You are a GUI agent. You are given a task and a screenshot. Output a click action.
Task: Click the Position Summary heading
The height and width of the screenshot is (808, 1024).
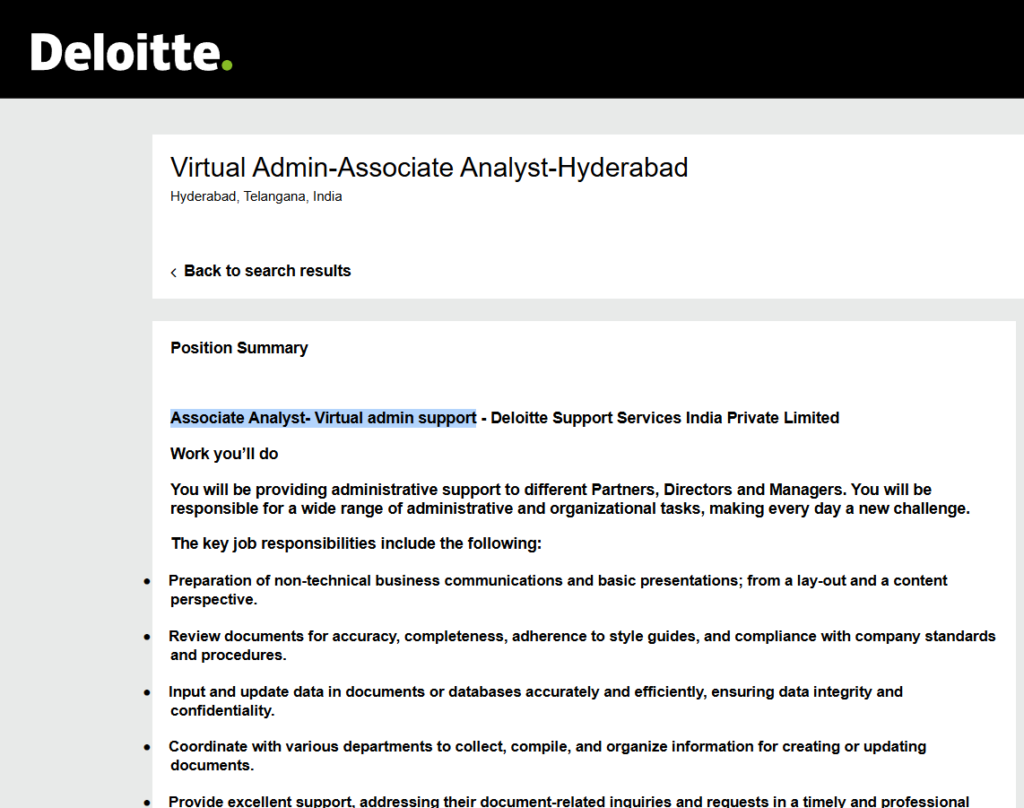click(x=239, y=347)
